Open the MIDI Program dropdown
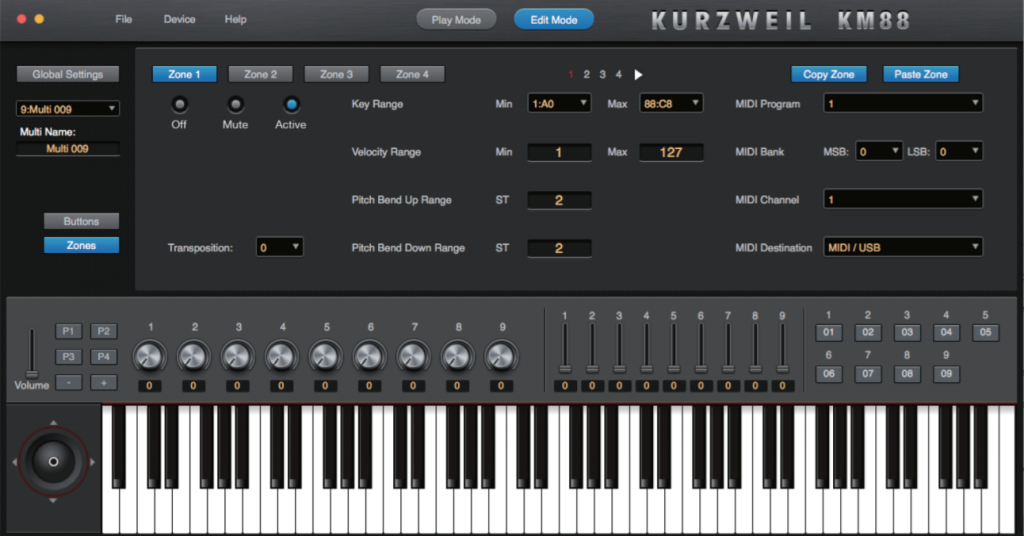This screenshot has width=1024, height=536. 903,103
